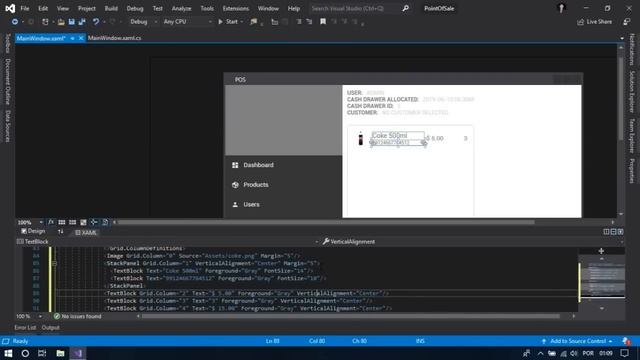The image size is (640, 360).
Task: Toggle the designer effects fx icon
Action: (x=51, y=222)
